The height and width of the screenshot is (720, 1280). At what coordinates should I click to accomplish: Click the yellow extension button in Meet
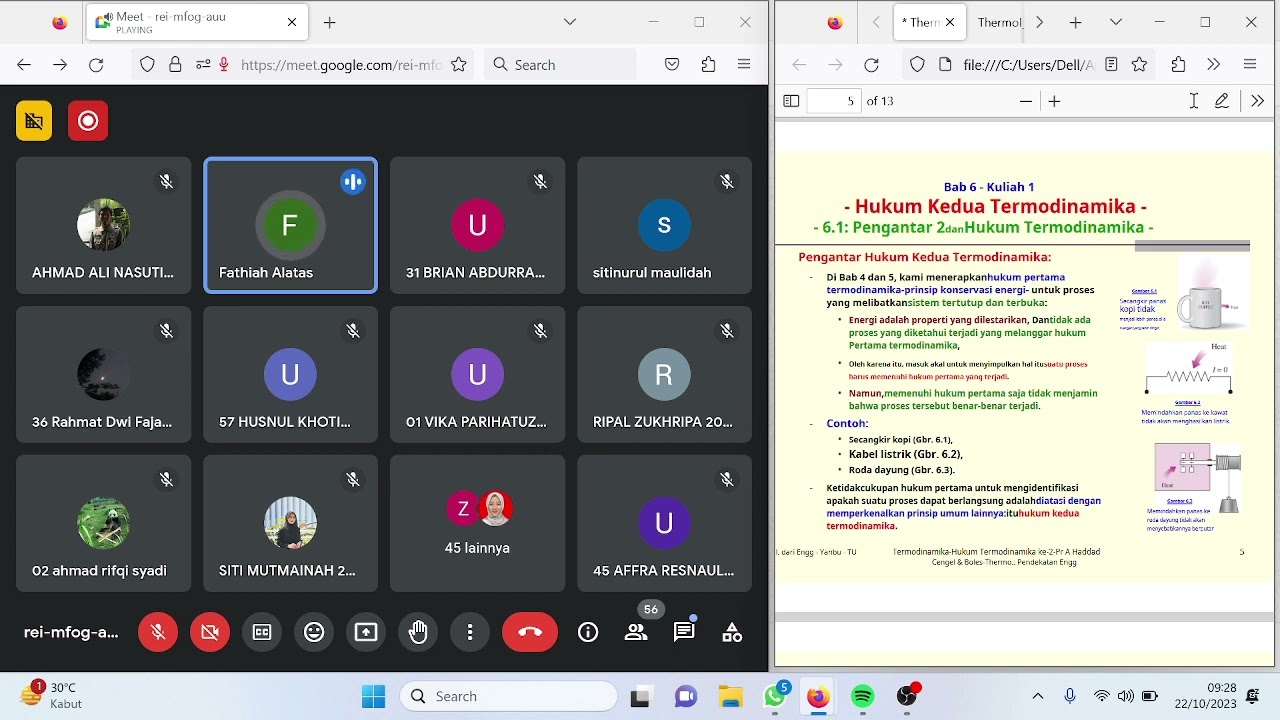tap(34, 121)
